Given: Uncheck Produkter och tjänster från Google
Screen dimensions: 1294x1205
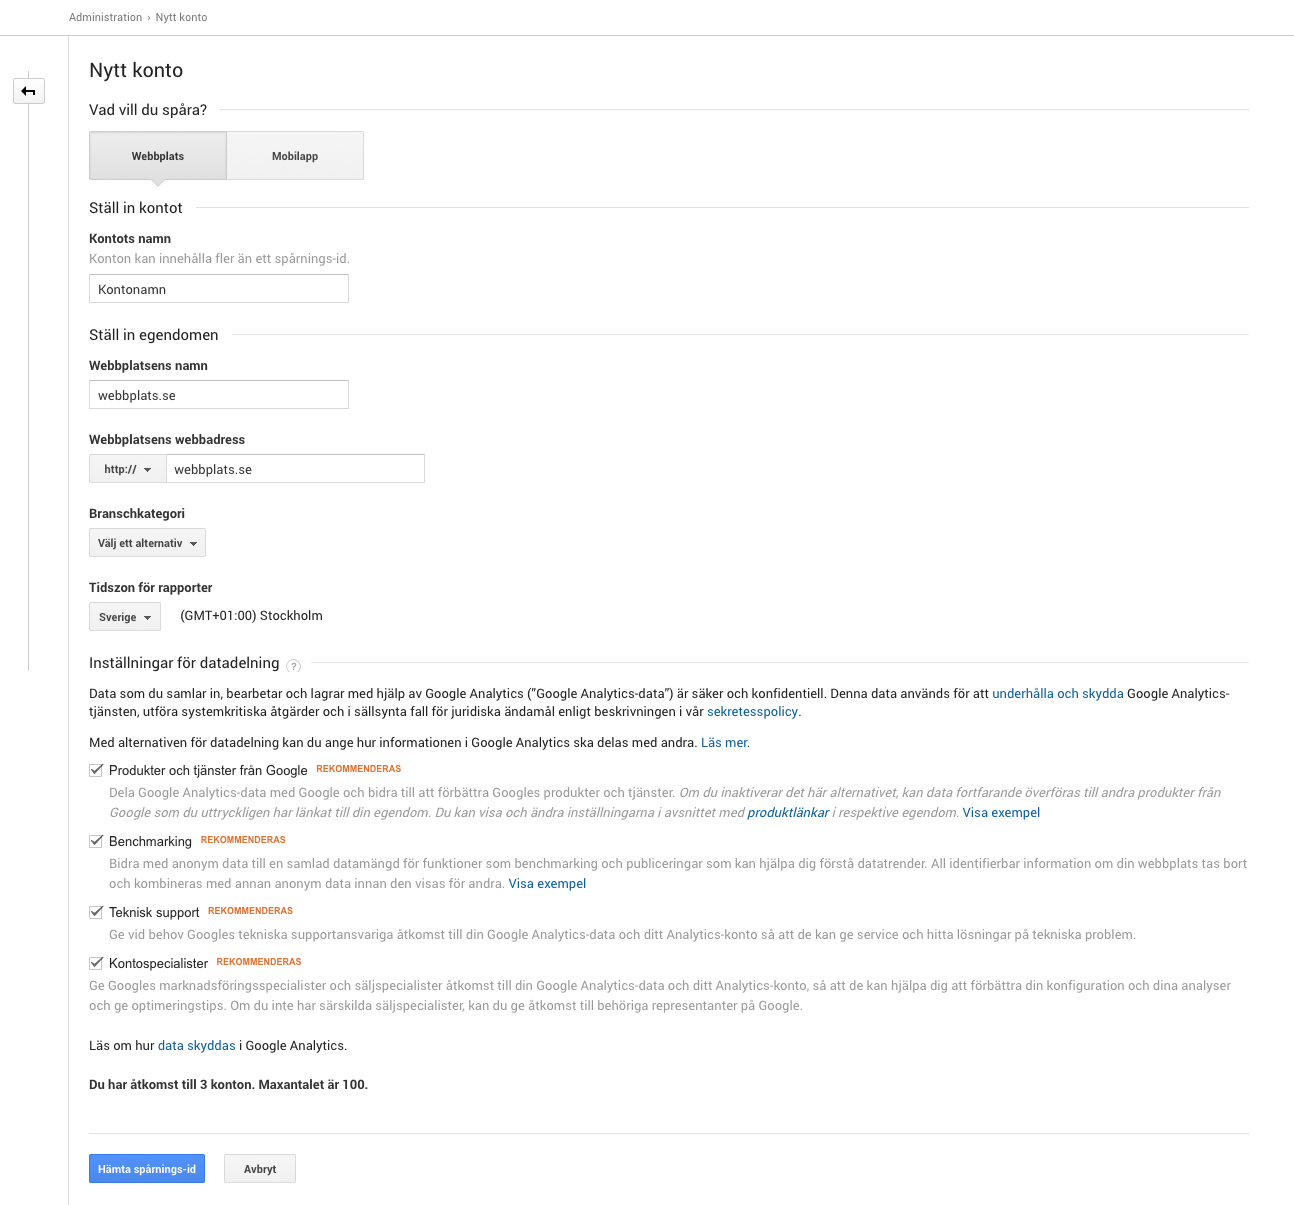Looking at the screenshot, I should tap(96, 770).
